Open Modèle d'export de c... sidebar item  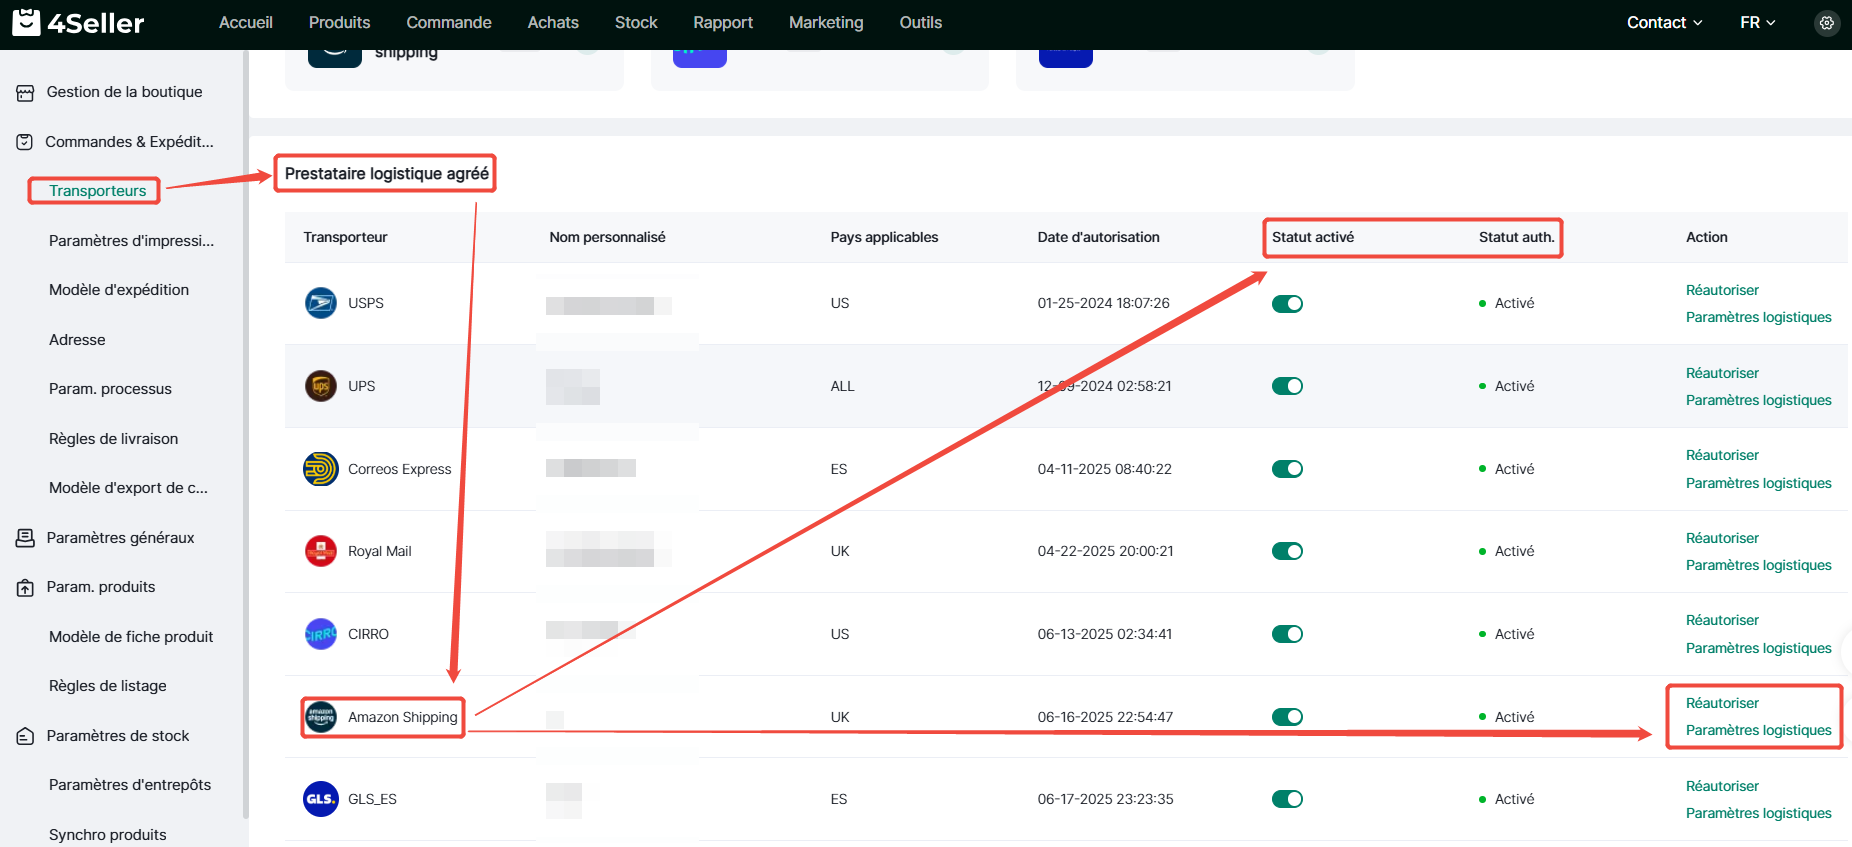click(x=128, y=488)
